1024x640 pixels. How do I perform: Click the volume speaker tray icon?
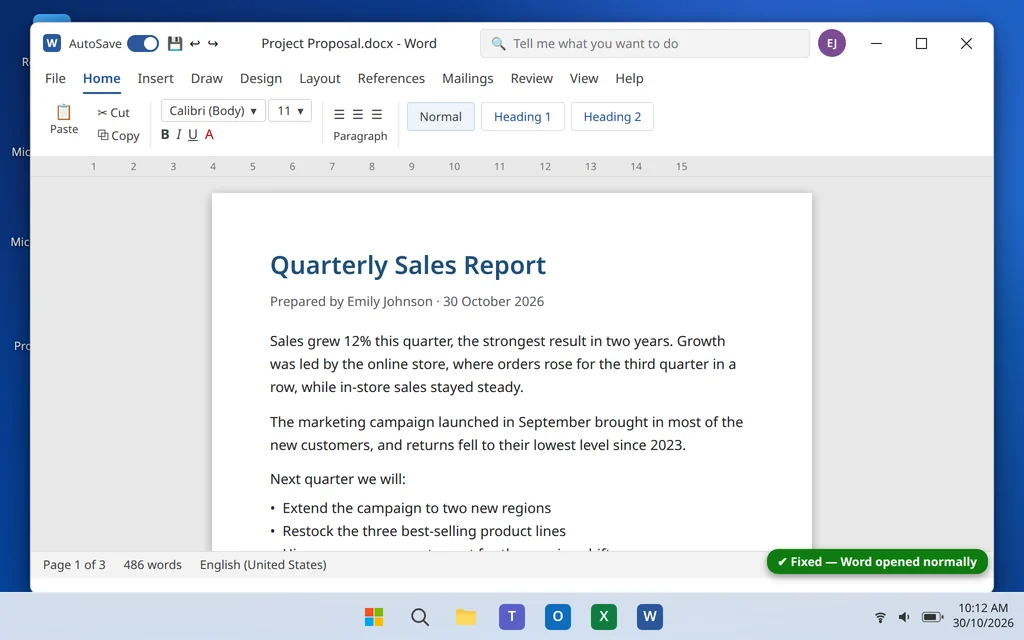pyautogui.click(x=904, y=617)
